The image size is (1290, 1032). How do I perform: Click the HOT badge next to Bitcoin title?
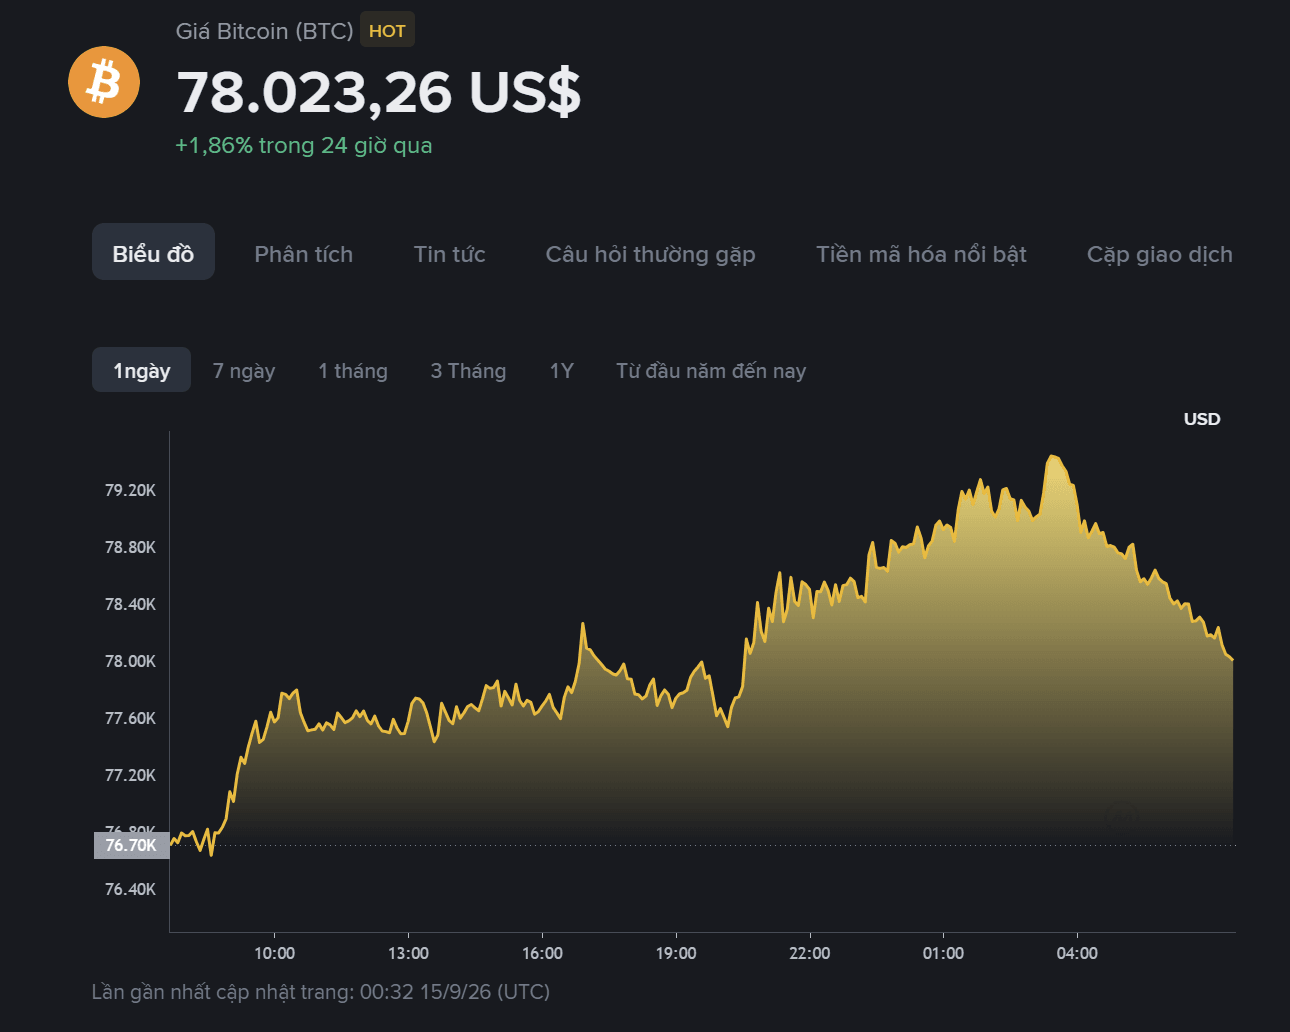tap(387, 31)
